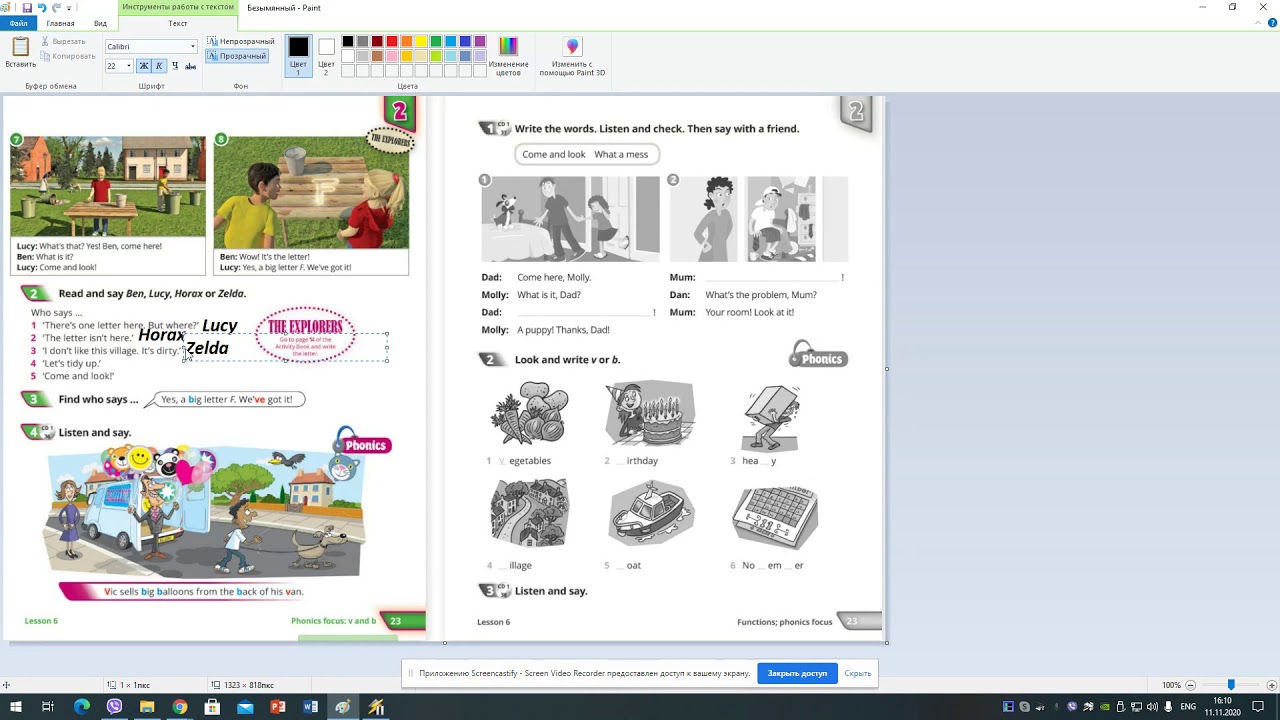
Task: Click the zoom out minus button
Action: [1190, 685]
